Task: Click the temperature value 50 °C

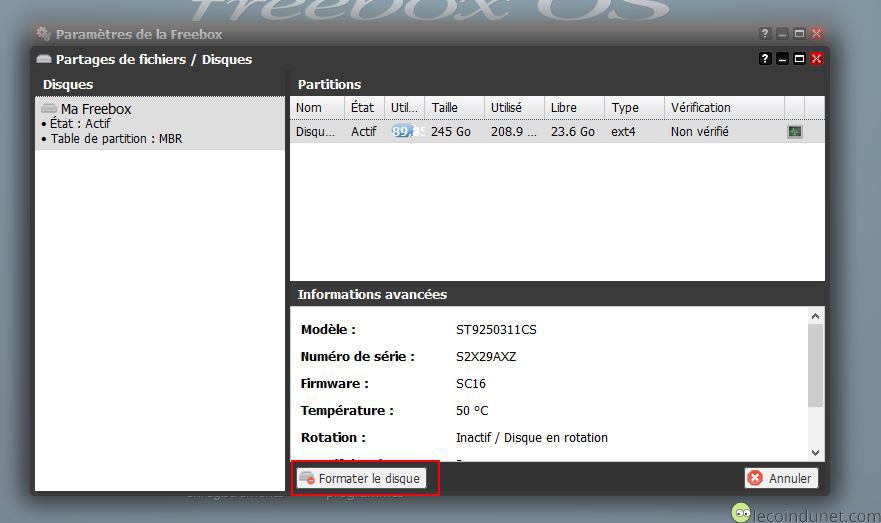Action: click(472, 411)
